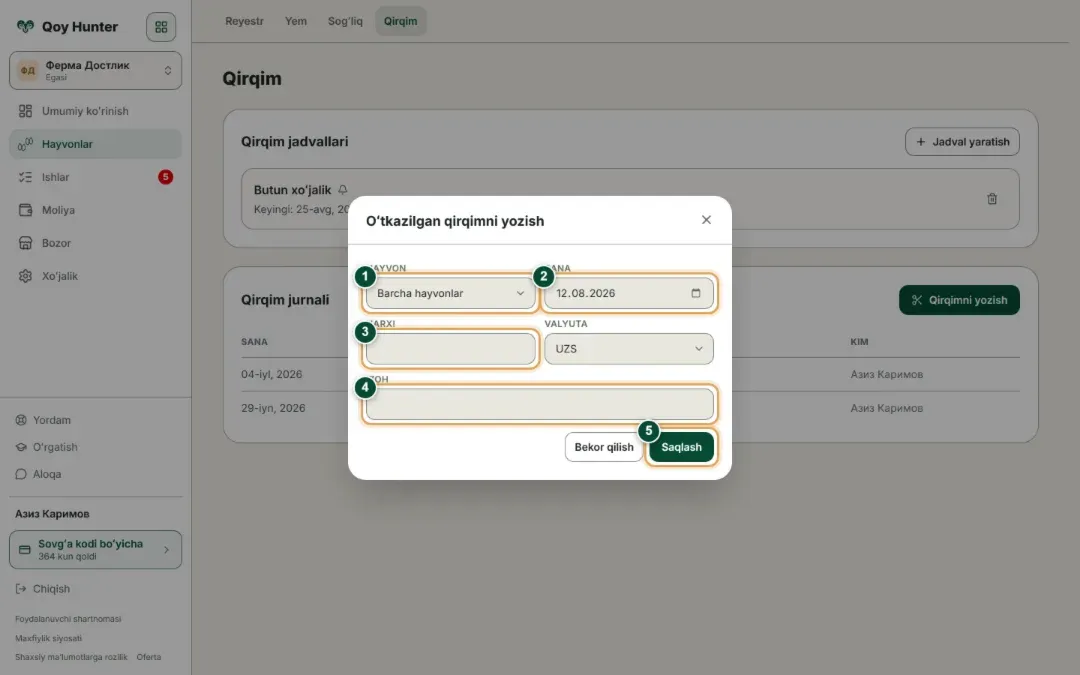The image size is (1080, 675).
Task: Click the Yordam help icon
Action: coord(21,420)
